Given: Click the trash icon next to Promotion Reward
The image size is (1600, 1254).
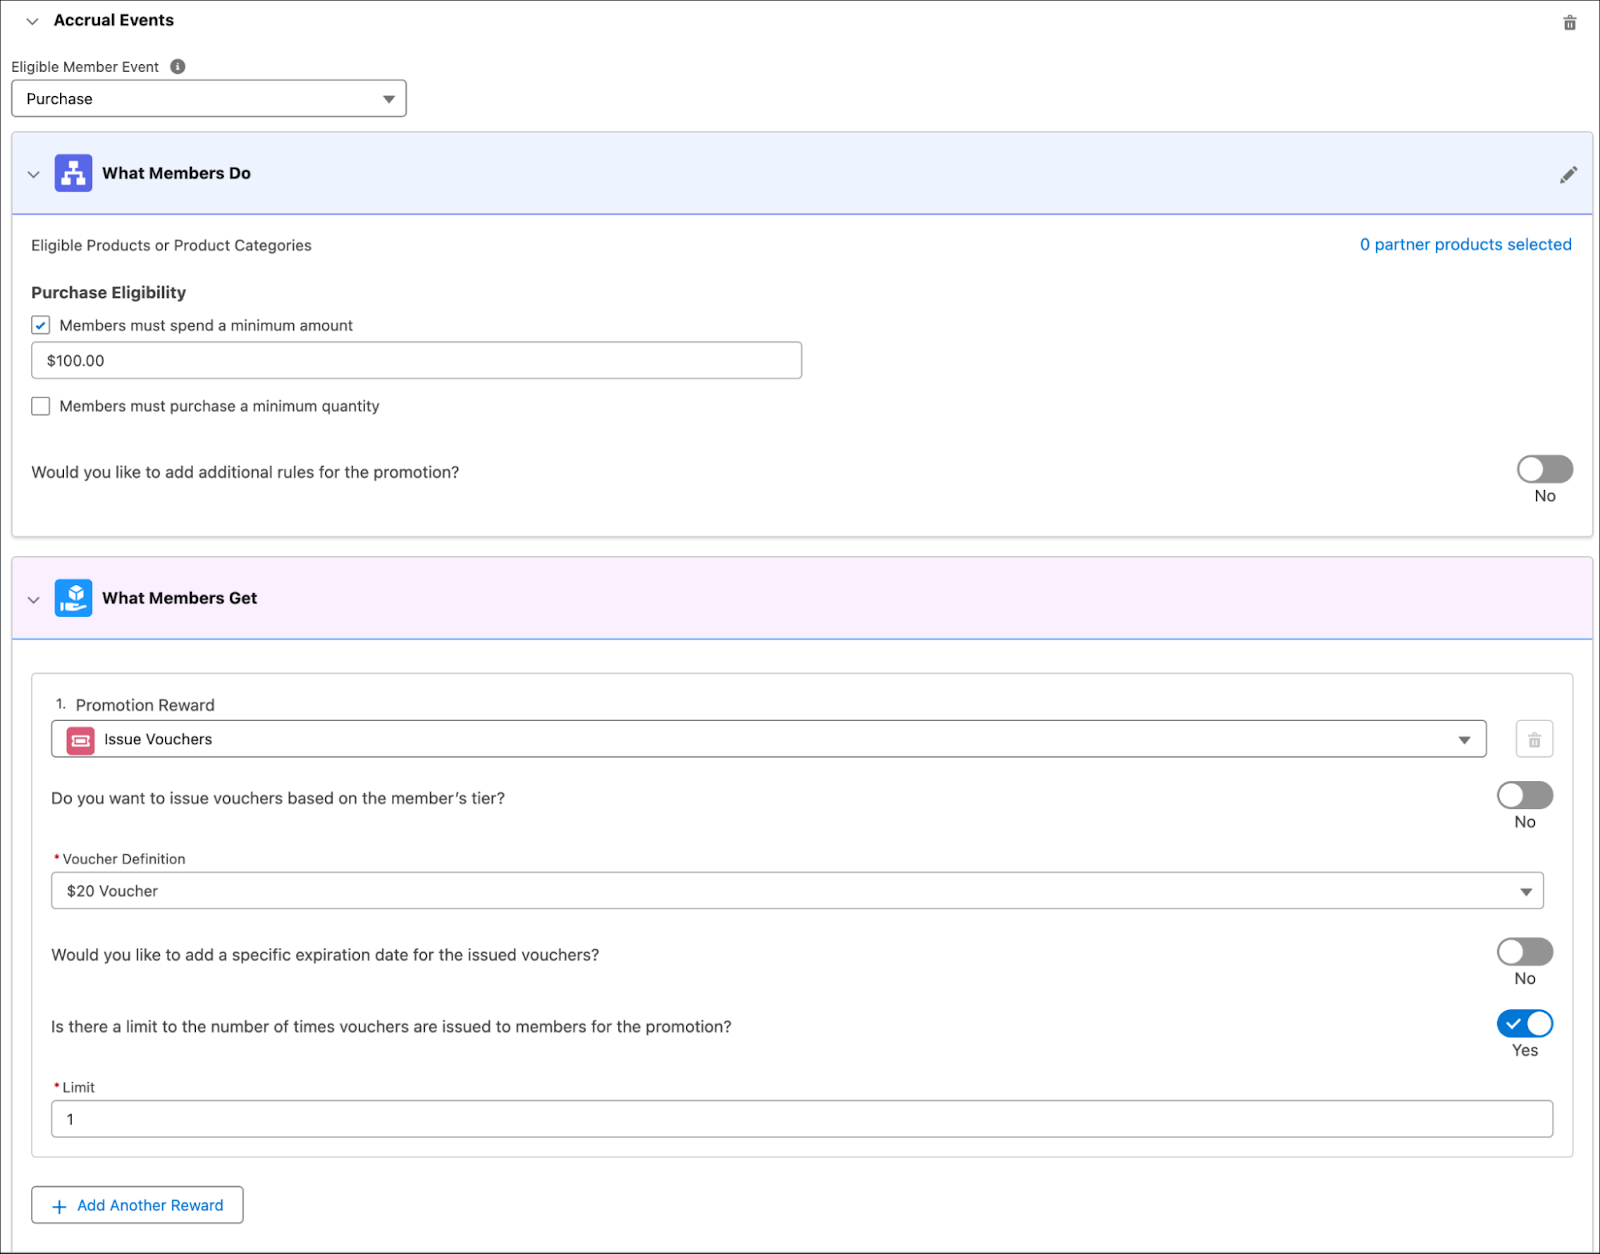Looking at the screenshot, I should [1533, 739].
